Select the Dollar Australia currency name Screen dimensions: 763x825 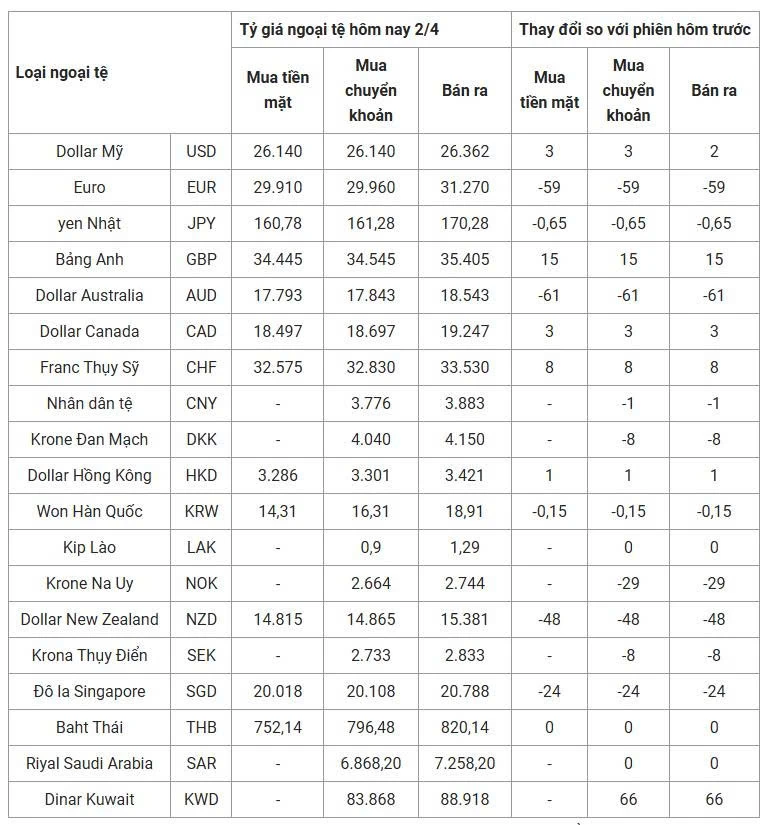pos(90,295)
